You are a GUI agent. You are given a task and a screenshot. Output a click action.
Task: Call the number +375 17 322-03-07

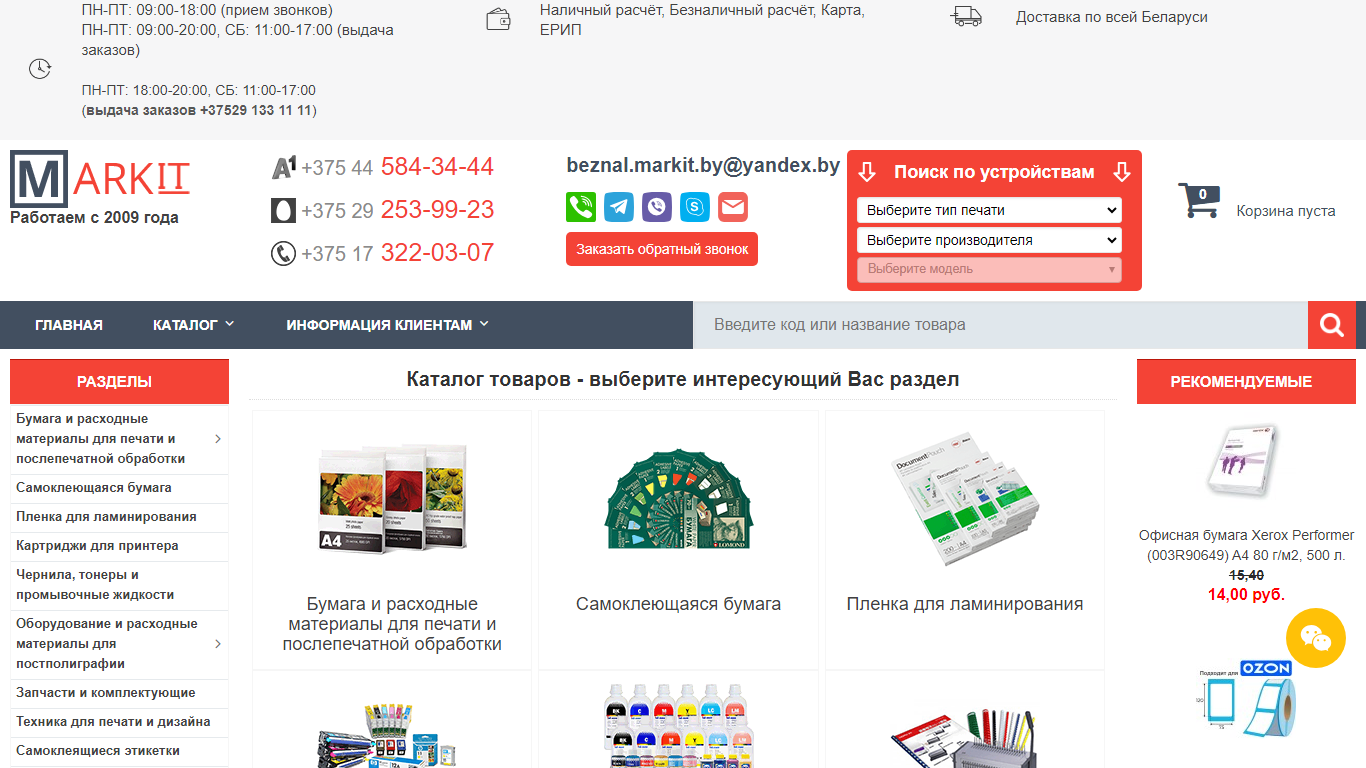[x=397, y=253]
